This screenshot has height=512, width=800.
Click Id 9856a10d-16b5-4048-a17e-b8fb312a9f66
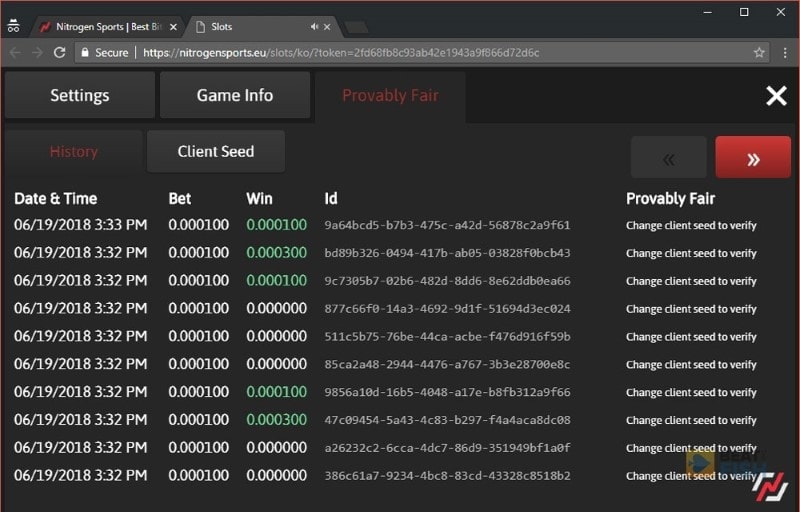point(447,392)
